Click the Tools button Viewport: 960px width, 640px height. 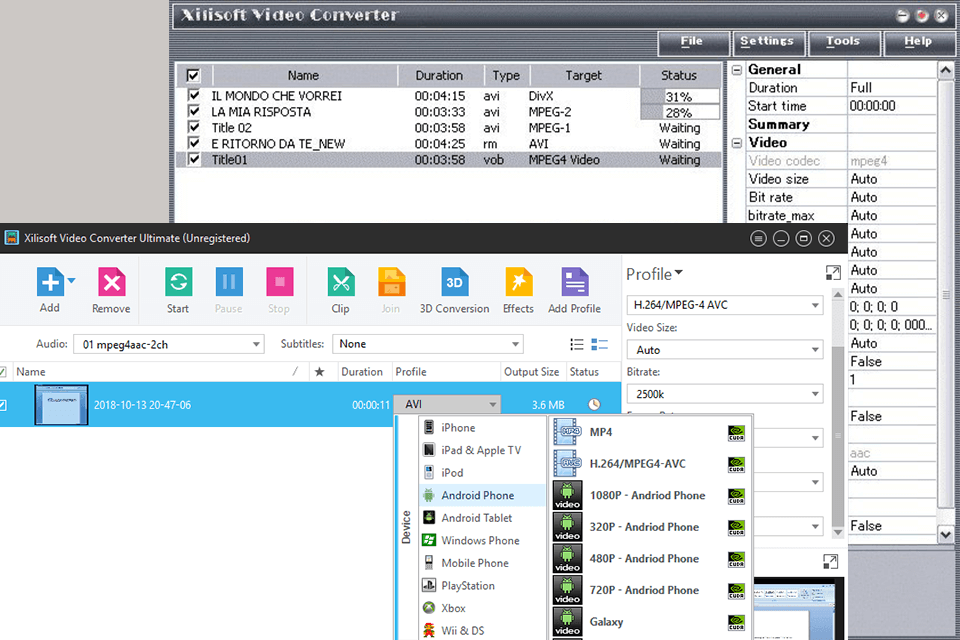click(843, 42)
